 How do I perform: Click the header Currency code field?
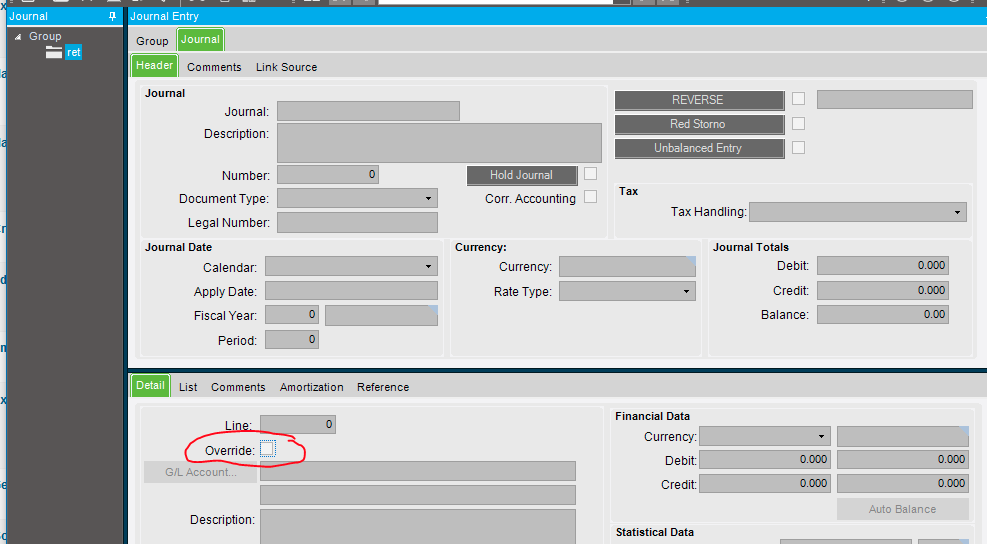[x=627, y=266]
